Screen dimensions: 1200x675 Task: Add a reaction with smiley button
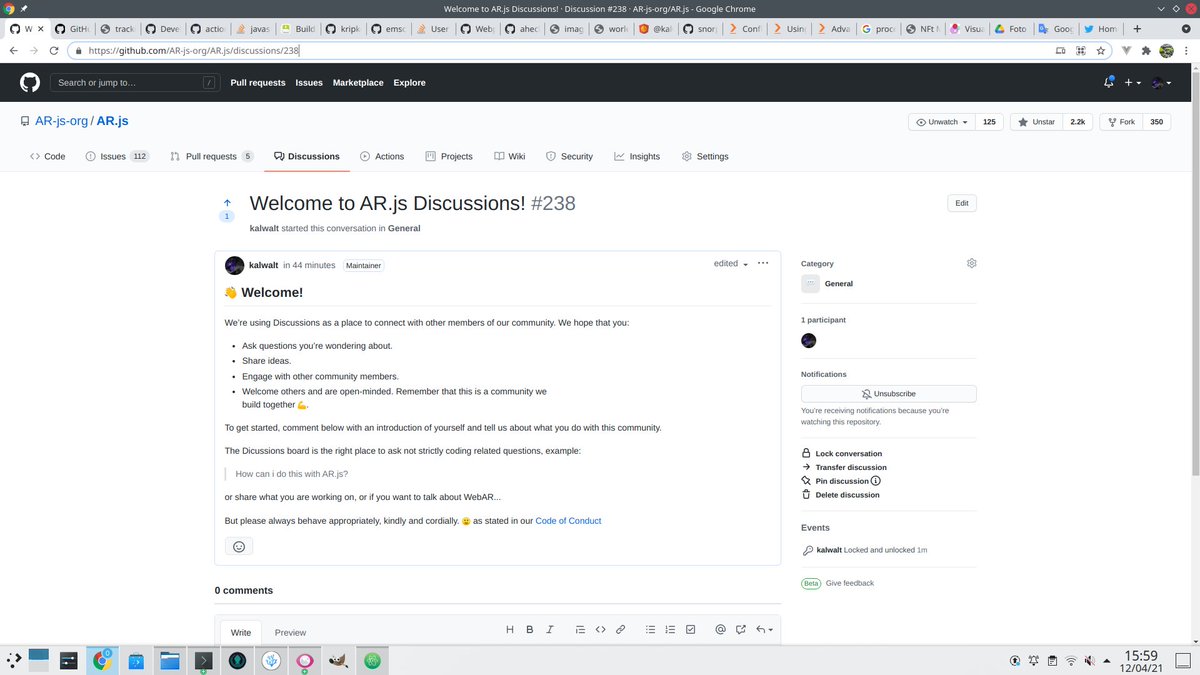239,546
